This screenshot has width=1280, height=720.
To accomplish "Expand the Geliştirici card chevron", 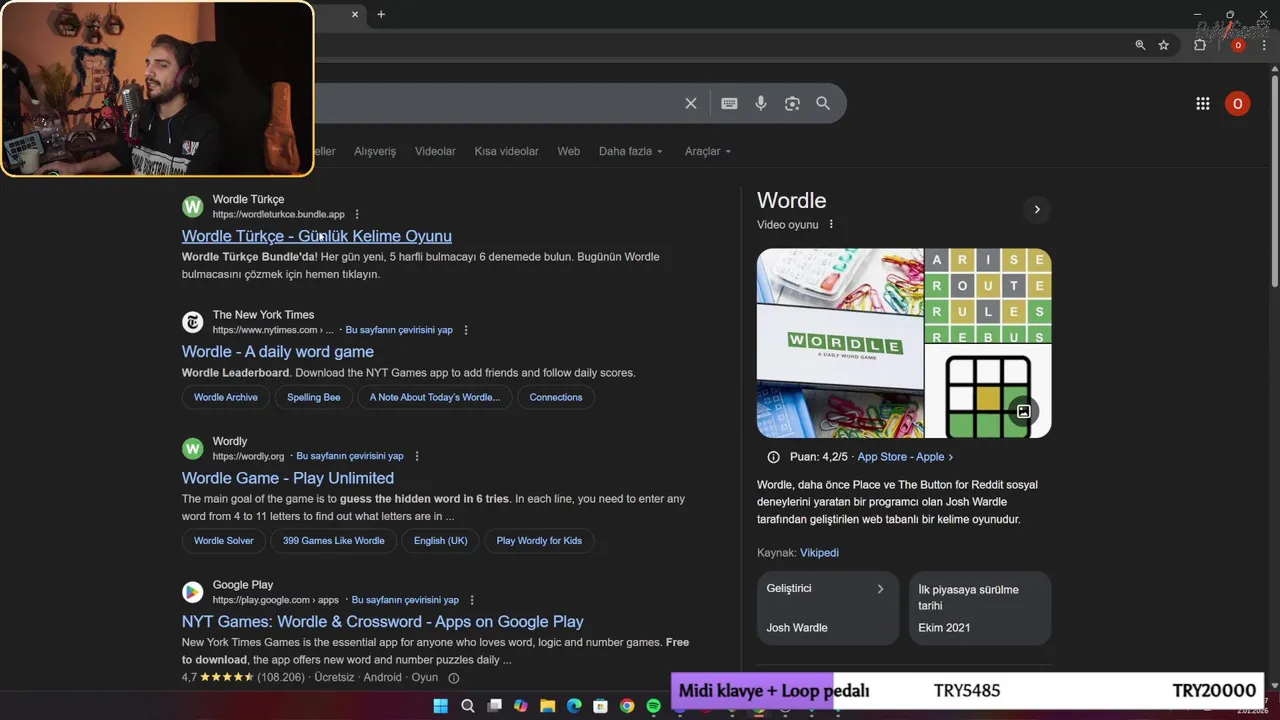I will point(880,589).
